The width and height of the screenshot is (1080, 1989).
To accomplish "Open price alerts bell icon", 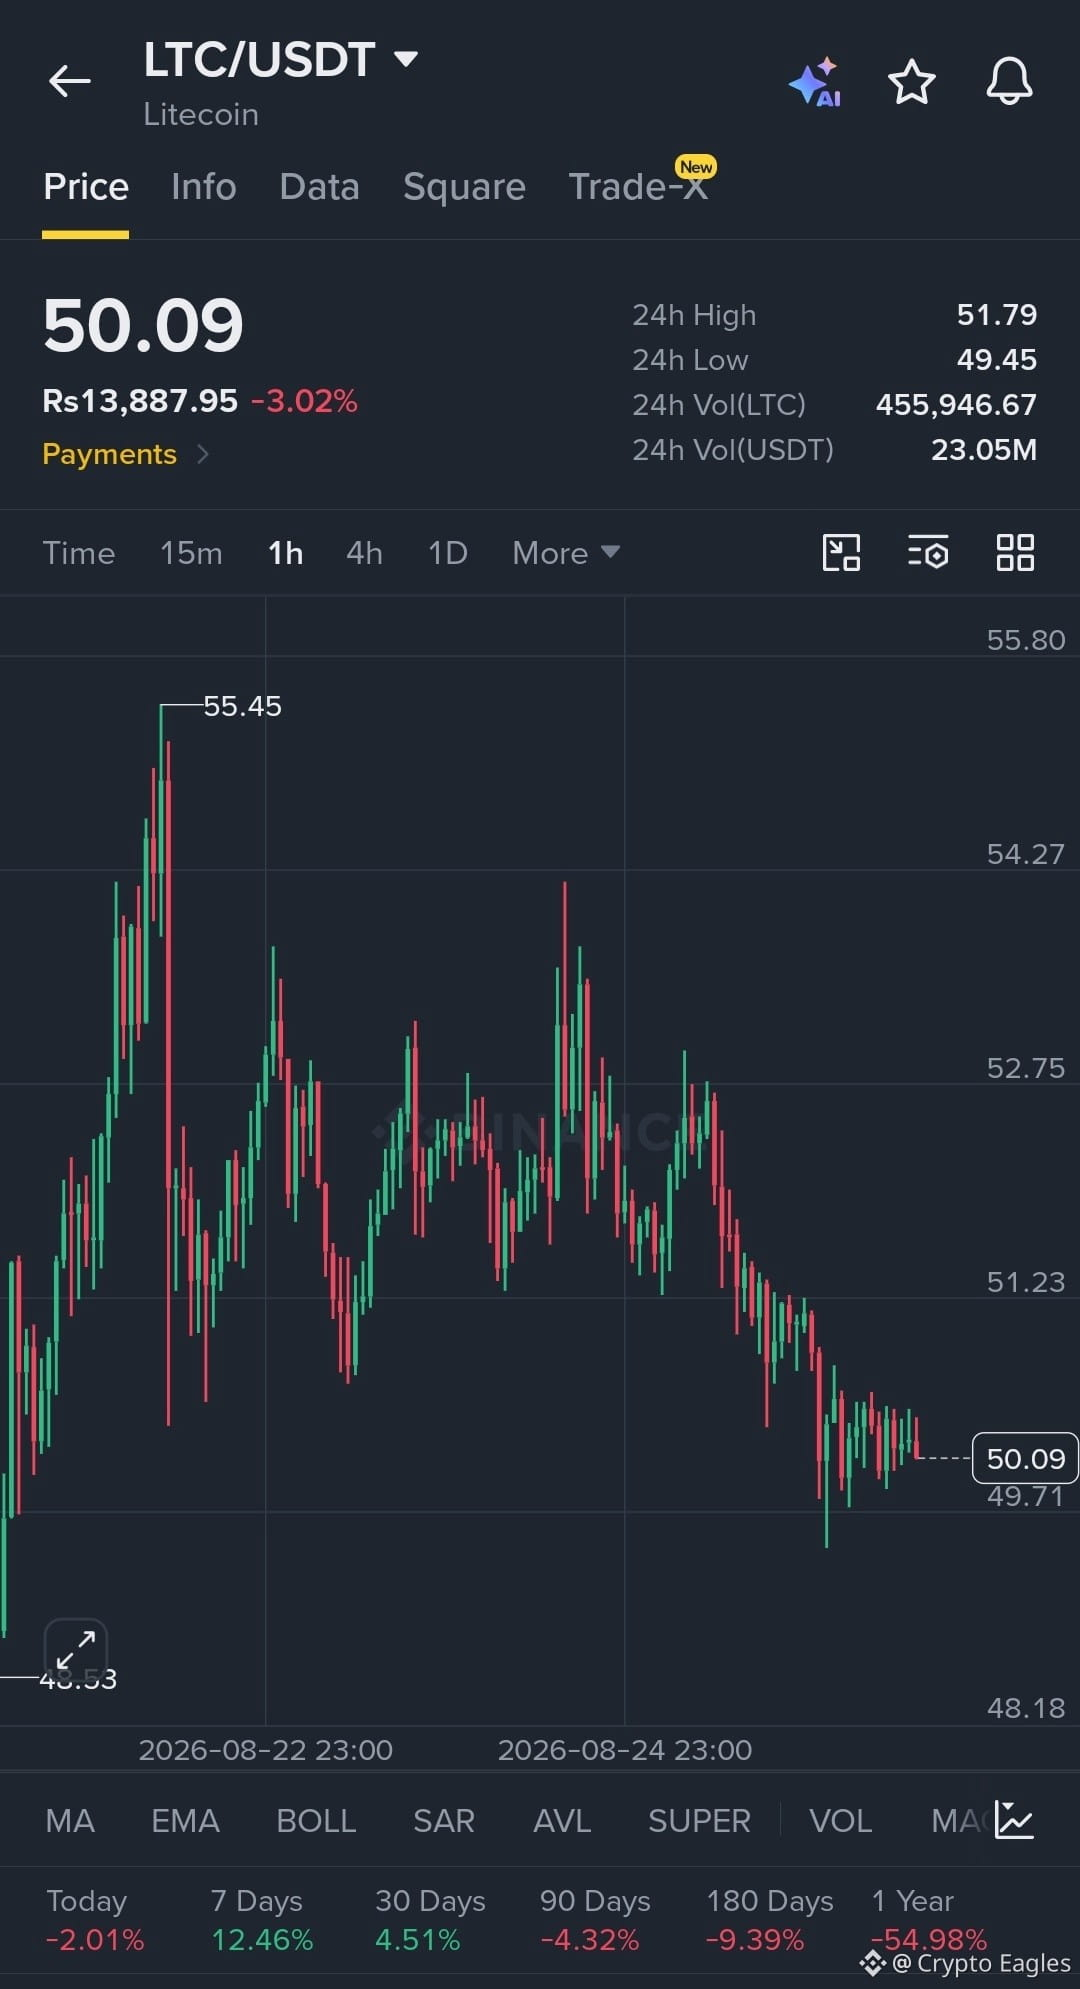I will (1009, 81).
